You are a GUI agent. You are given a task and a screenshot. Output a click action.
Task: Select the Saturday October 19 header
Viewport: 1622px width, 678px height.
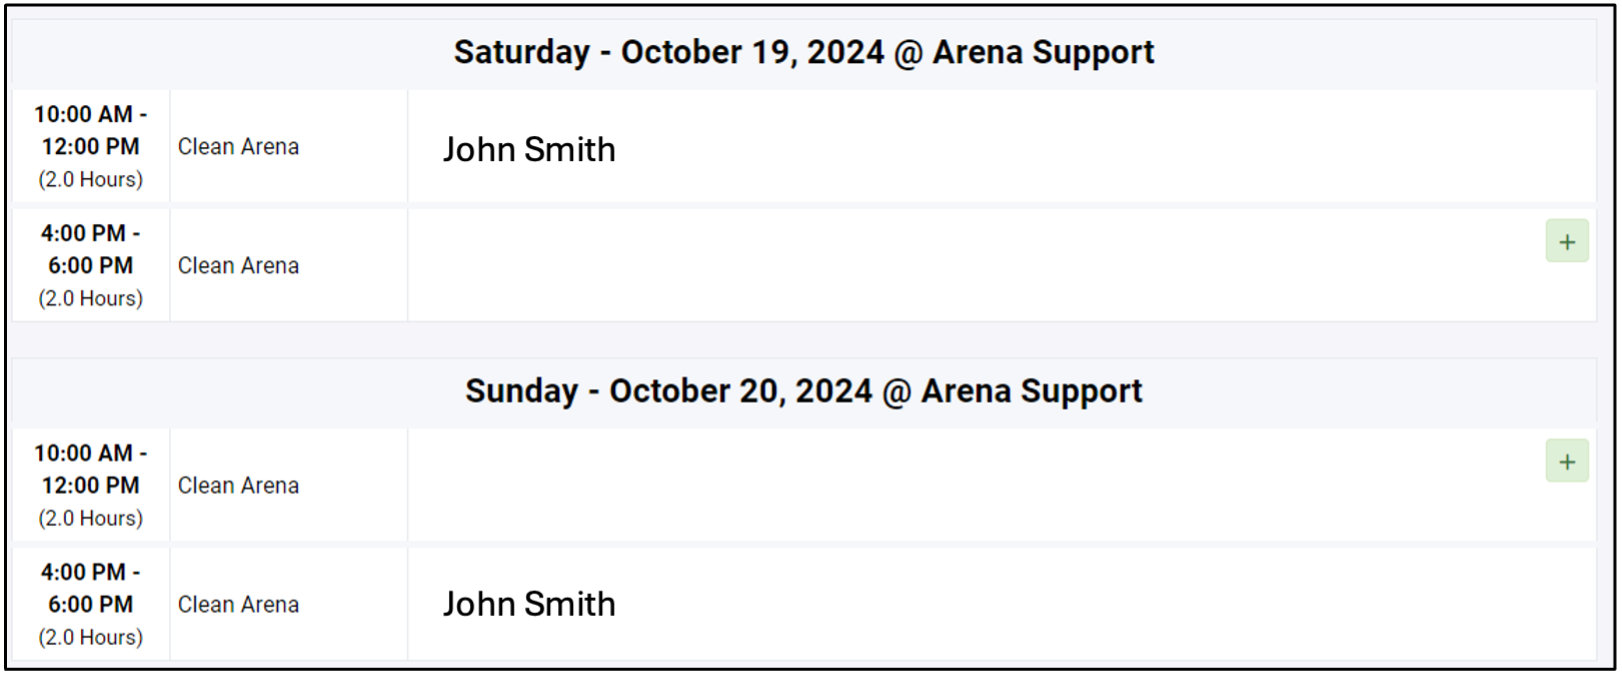pos(803,52)
